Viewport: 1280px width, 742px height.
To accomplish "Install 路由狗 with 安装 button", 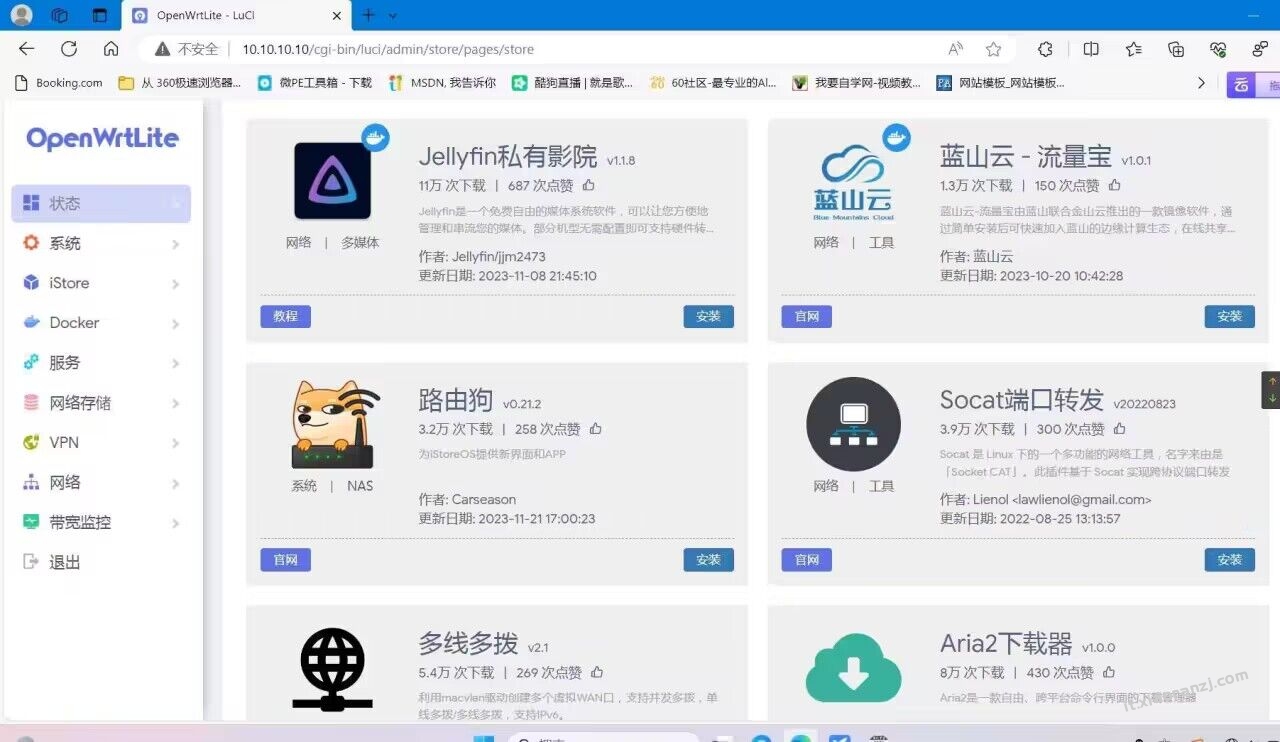I will [x=709, y=560].
